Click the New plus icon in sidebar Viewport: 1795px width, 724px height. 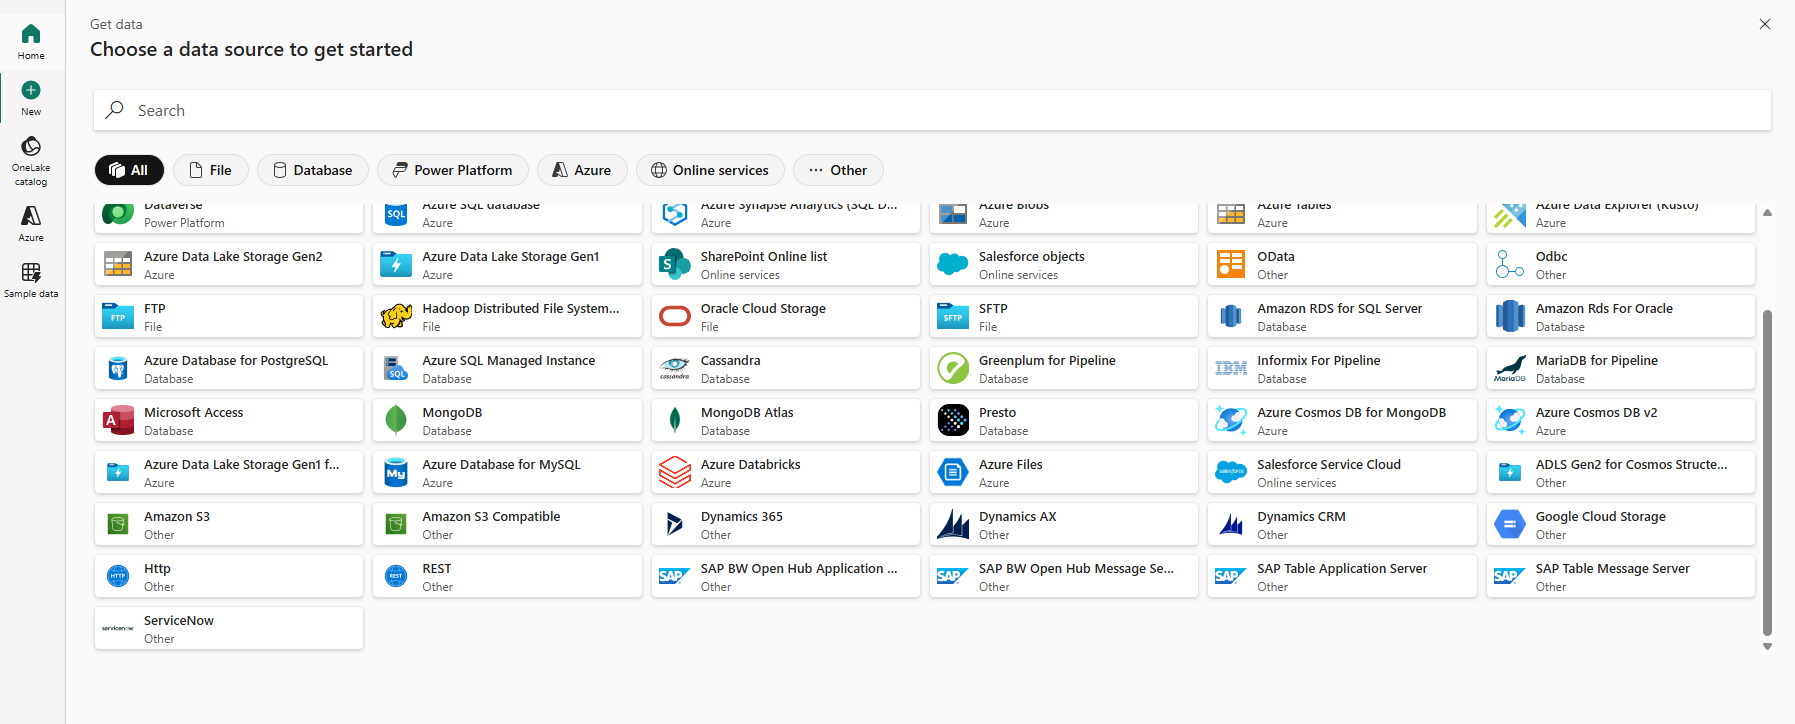[x=31, y=91]
